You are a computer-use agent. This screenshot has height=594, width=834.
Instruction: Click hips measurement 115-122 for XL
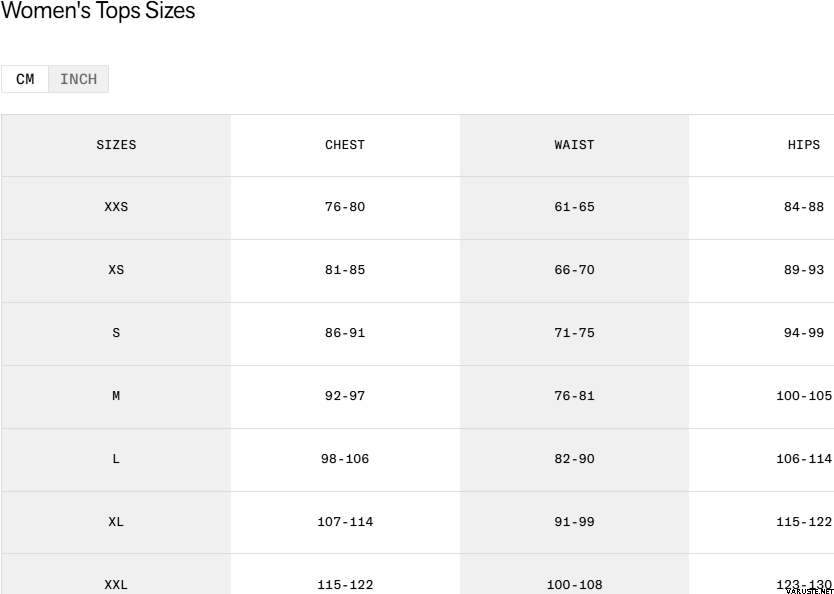point(803,522)
